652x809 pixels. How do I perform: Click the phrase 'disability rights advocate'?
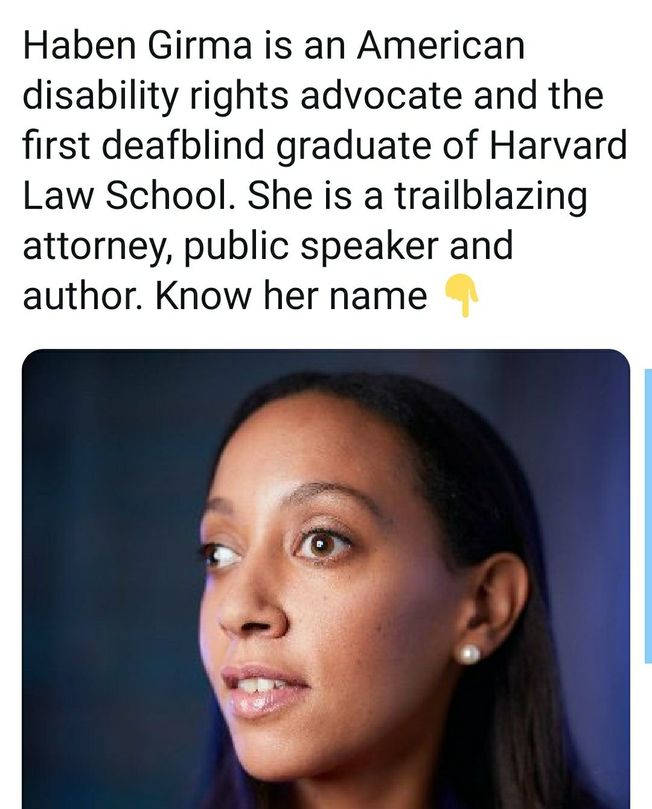click(x=242, y=96)
